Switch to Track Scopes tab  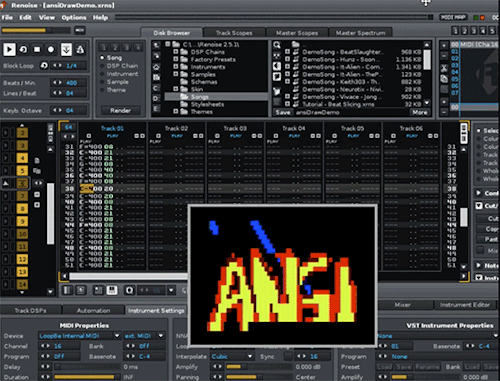tap(234, 33)
